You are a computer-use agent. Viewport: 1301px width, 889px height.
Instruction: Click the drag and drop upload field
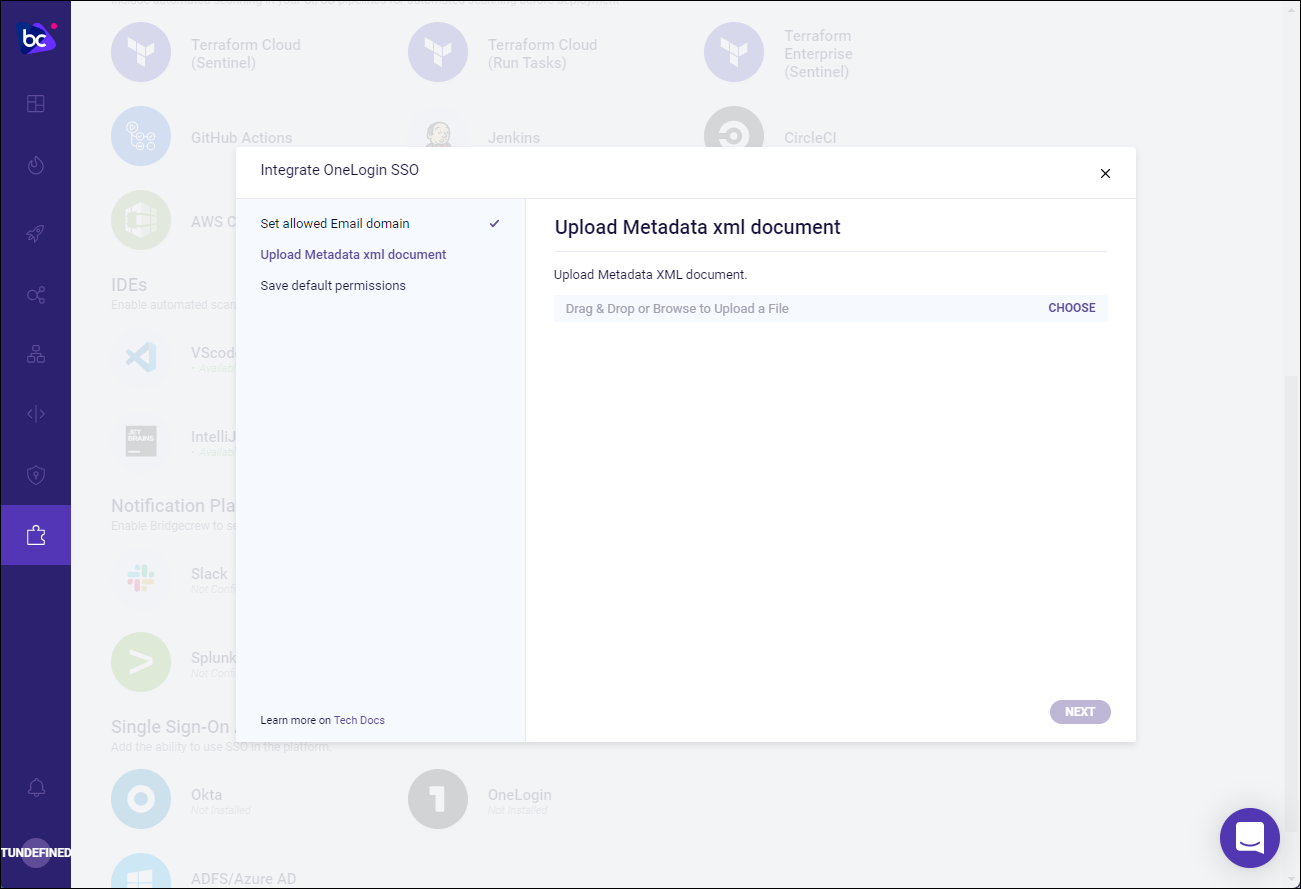(x=831, y=308)
